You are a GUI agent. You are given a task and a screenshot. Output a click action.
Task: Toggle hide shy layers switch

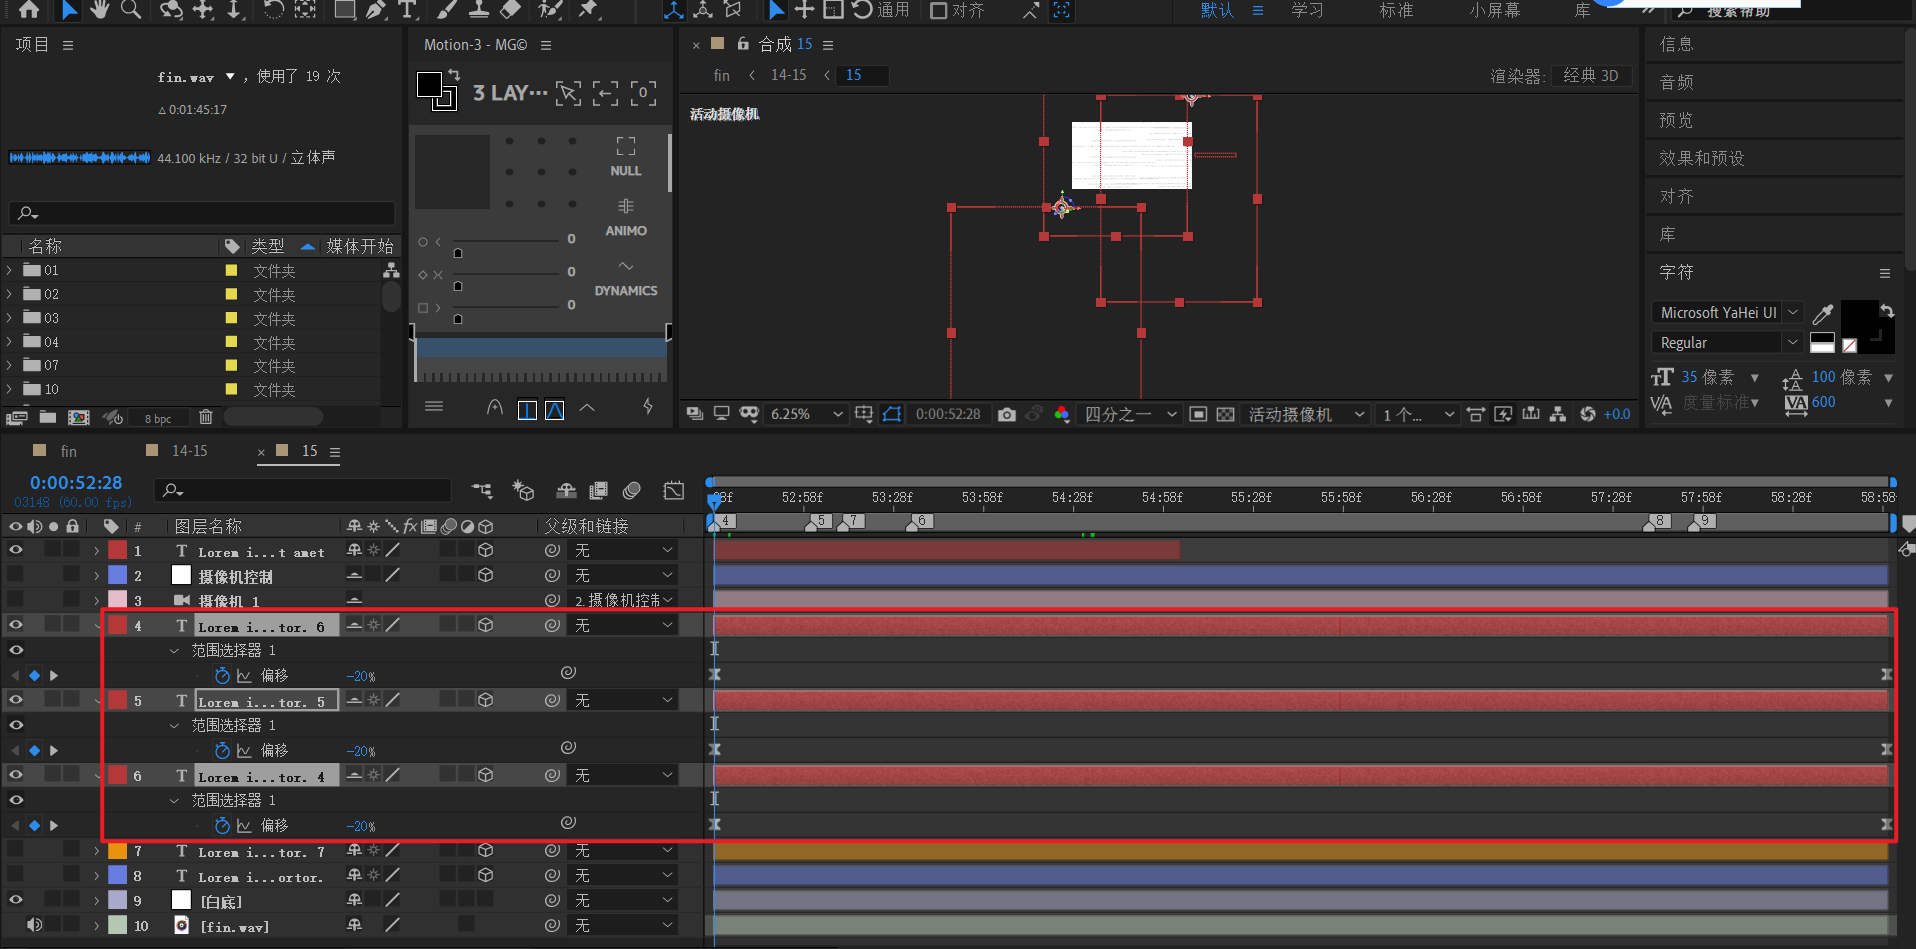pyautogui.click(x=566, y=490)
